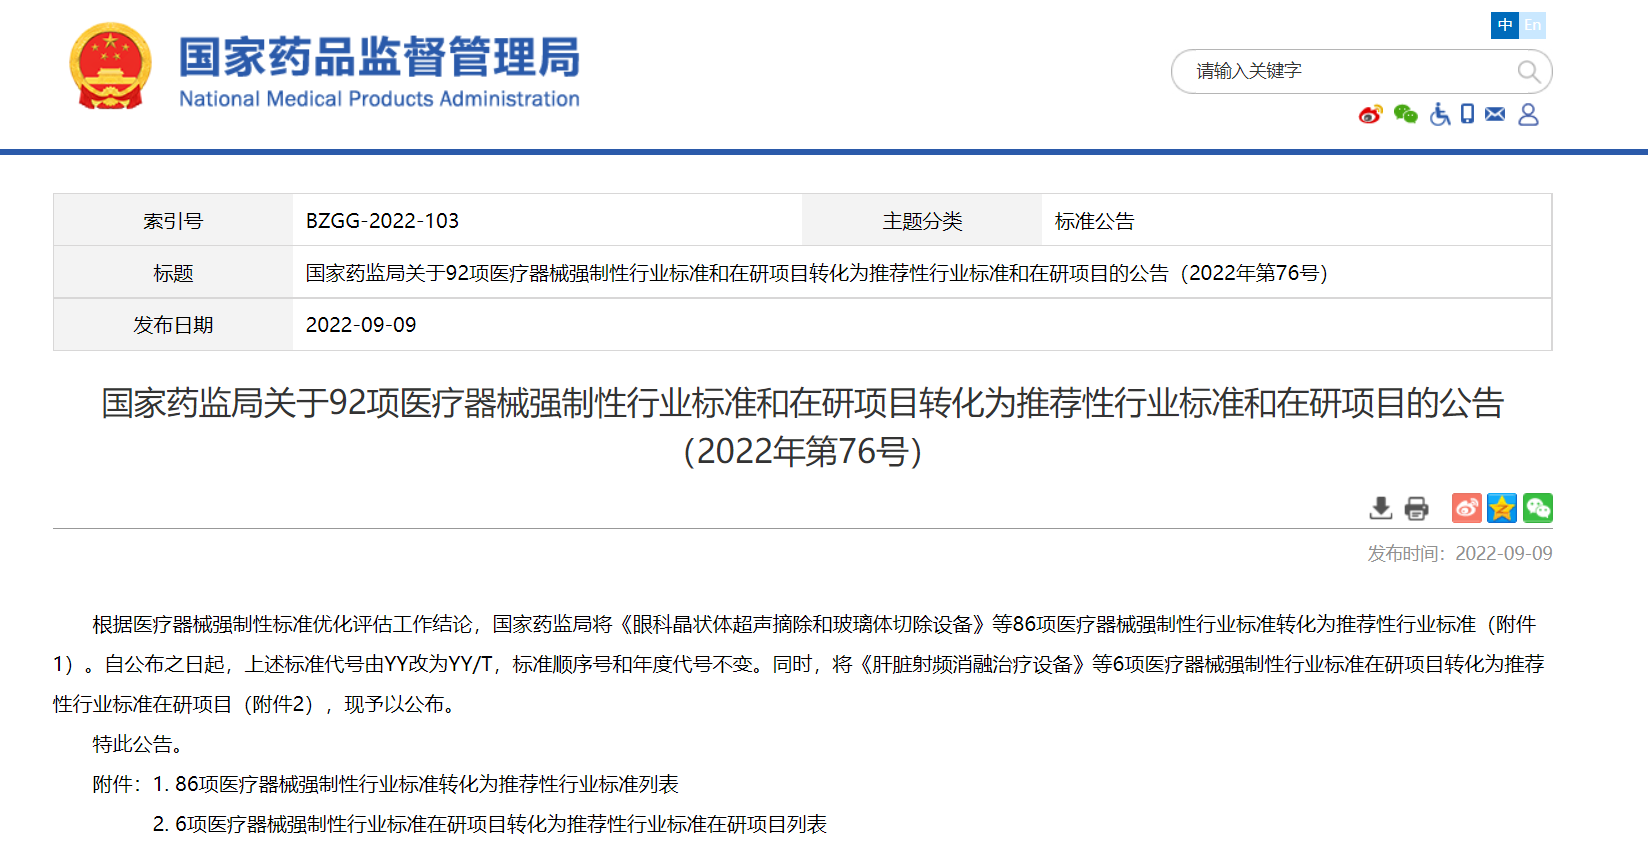
Task: Click the envelope mail icon
Action: pos(1495,114)
